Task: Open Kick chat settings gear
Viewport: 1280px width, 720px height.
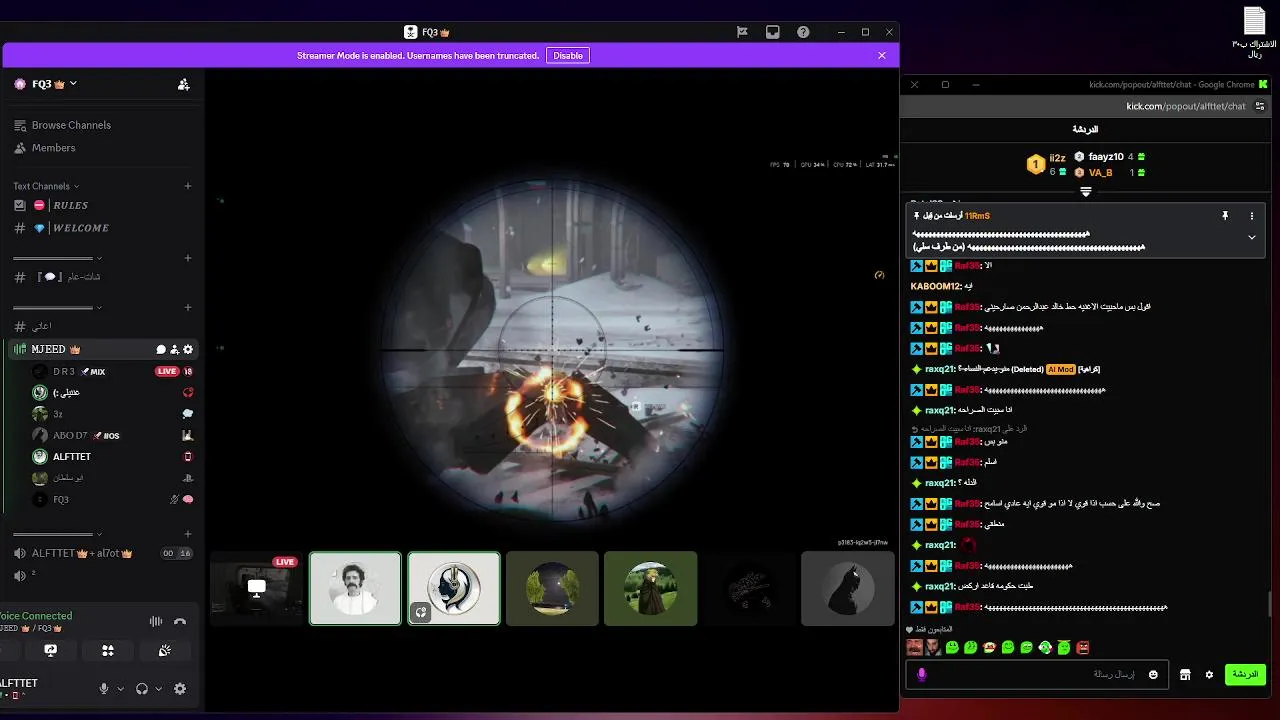Action: pyautogui.click(x=1209, y=675)
